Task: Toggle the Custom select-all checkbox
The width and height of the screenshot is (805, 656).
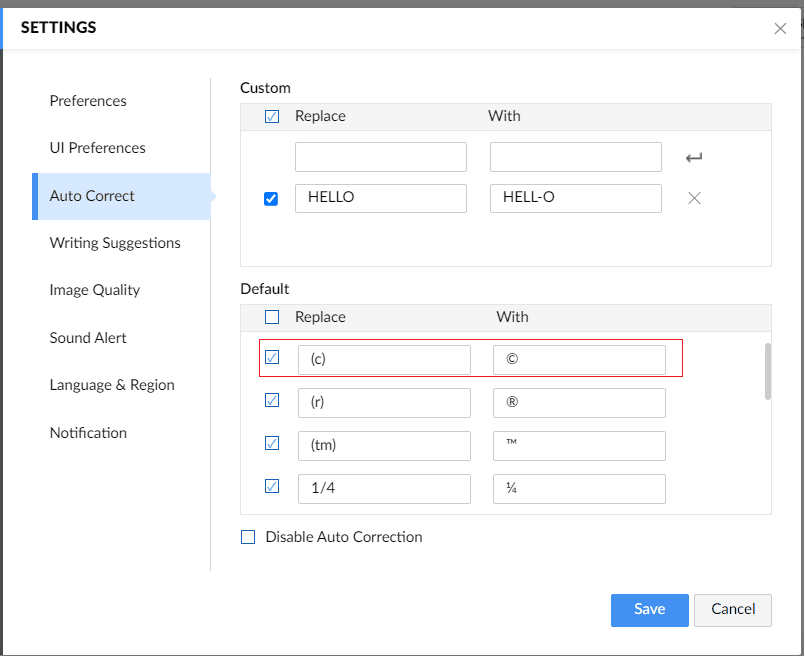Action: [x=272, y=116]
